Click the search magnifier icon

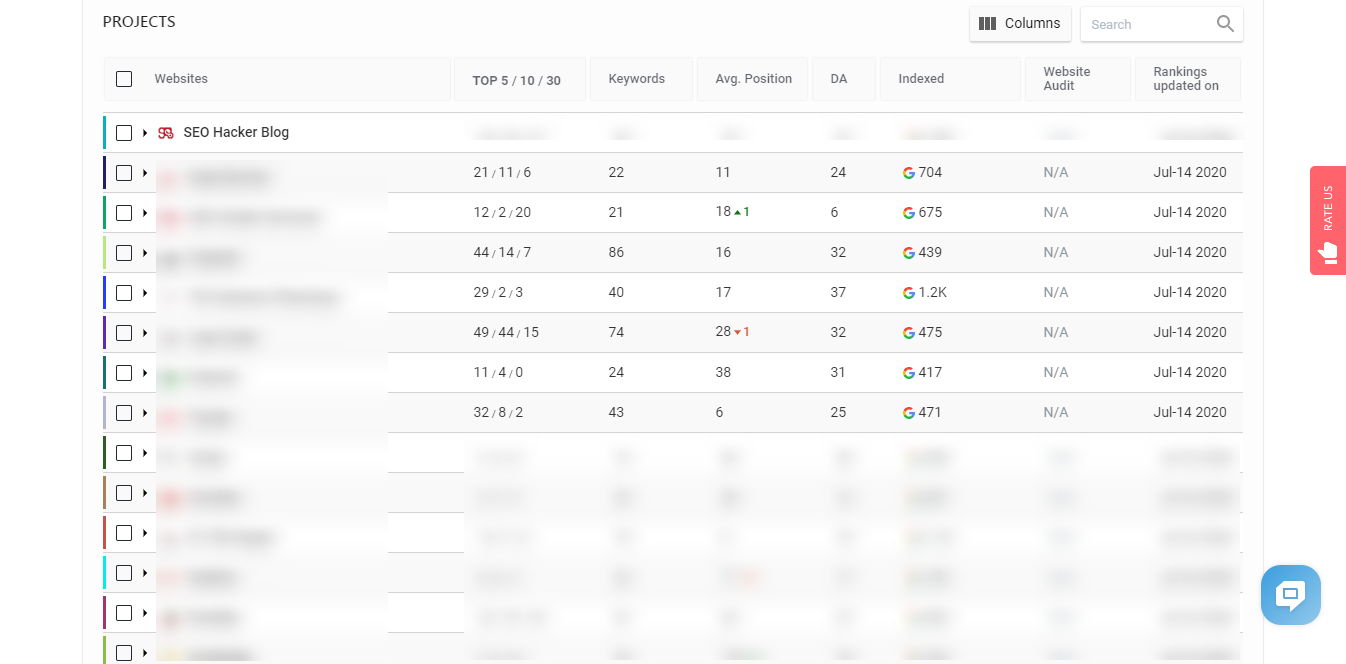click(x=1225, y=24)
